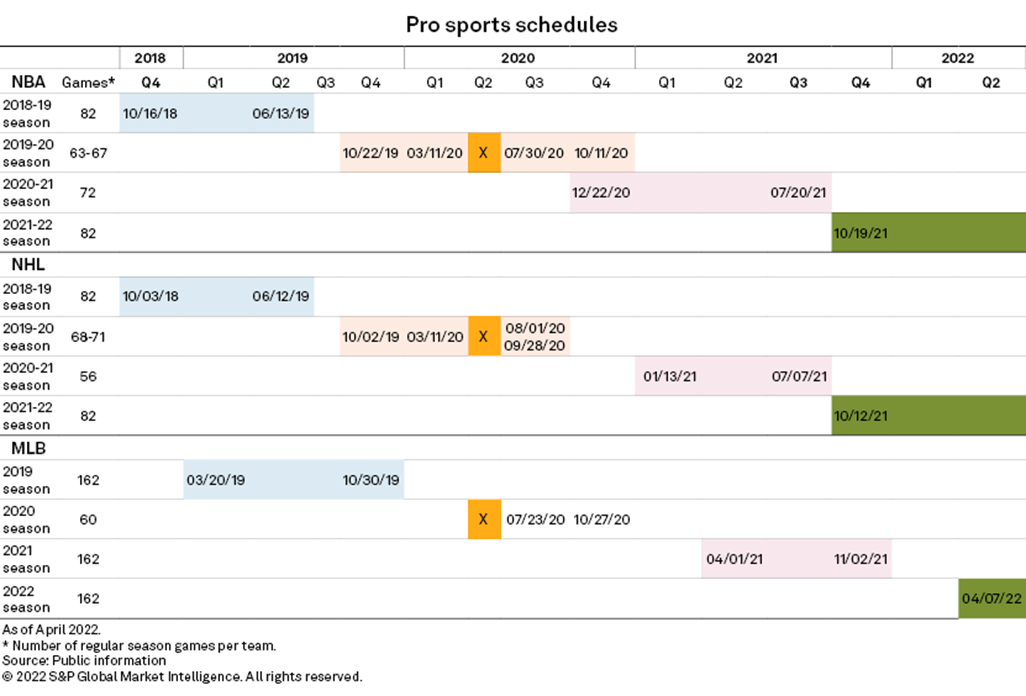Click the "Pro sports schedules" chart title
1026x696 pixels.
point(512,25)
